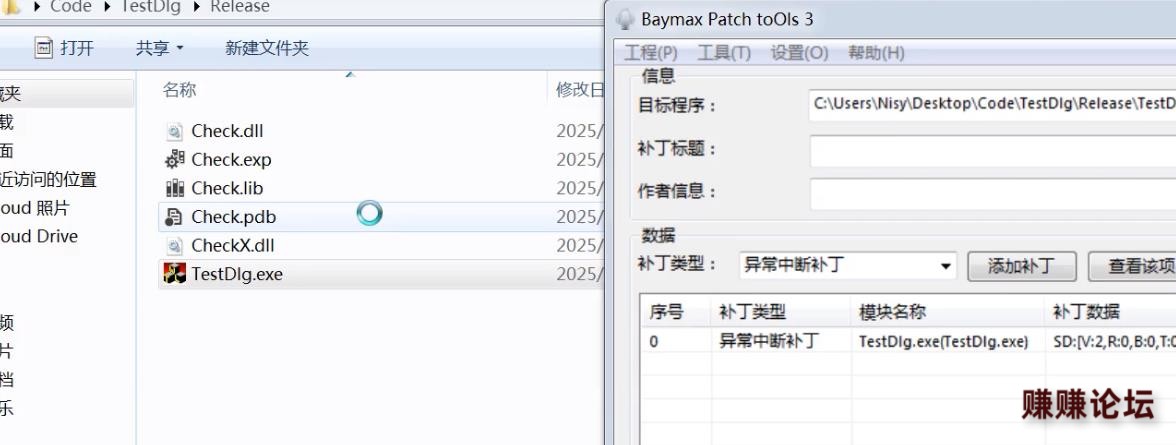This screenshot has height=445, width=1176.
Task: Expand the 共享 dropdown menu
Action: (x=160, y=48)
